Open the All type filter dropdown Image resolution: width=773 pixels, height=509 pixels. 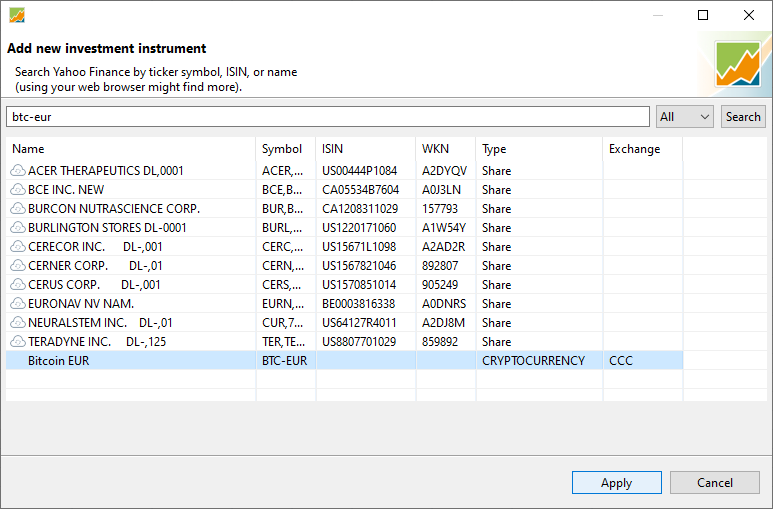point(684,117)
